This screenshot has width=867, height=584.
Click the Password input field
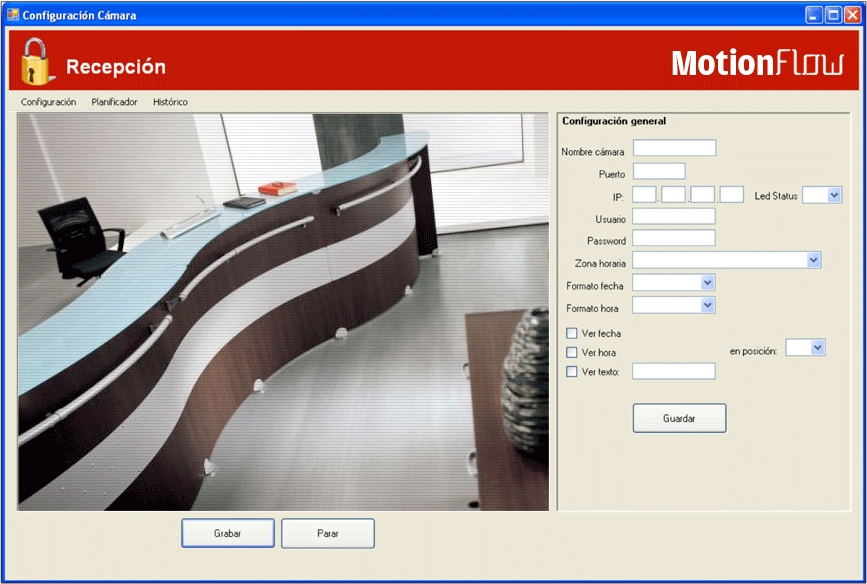(x=674, y=238)
